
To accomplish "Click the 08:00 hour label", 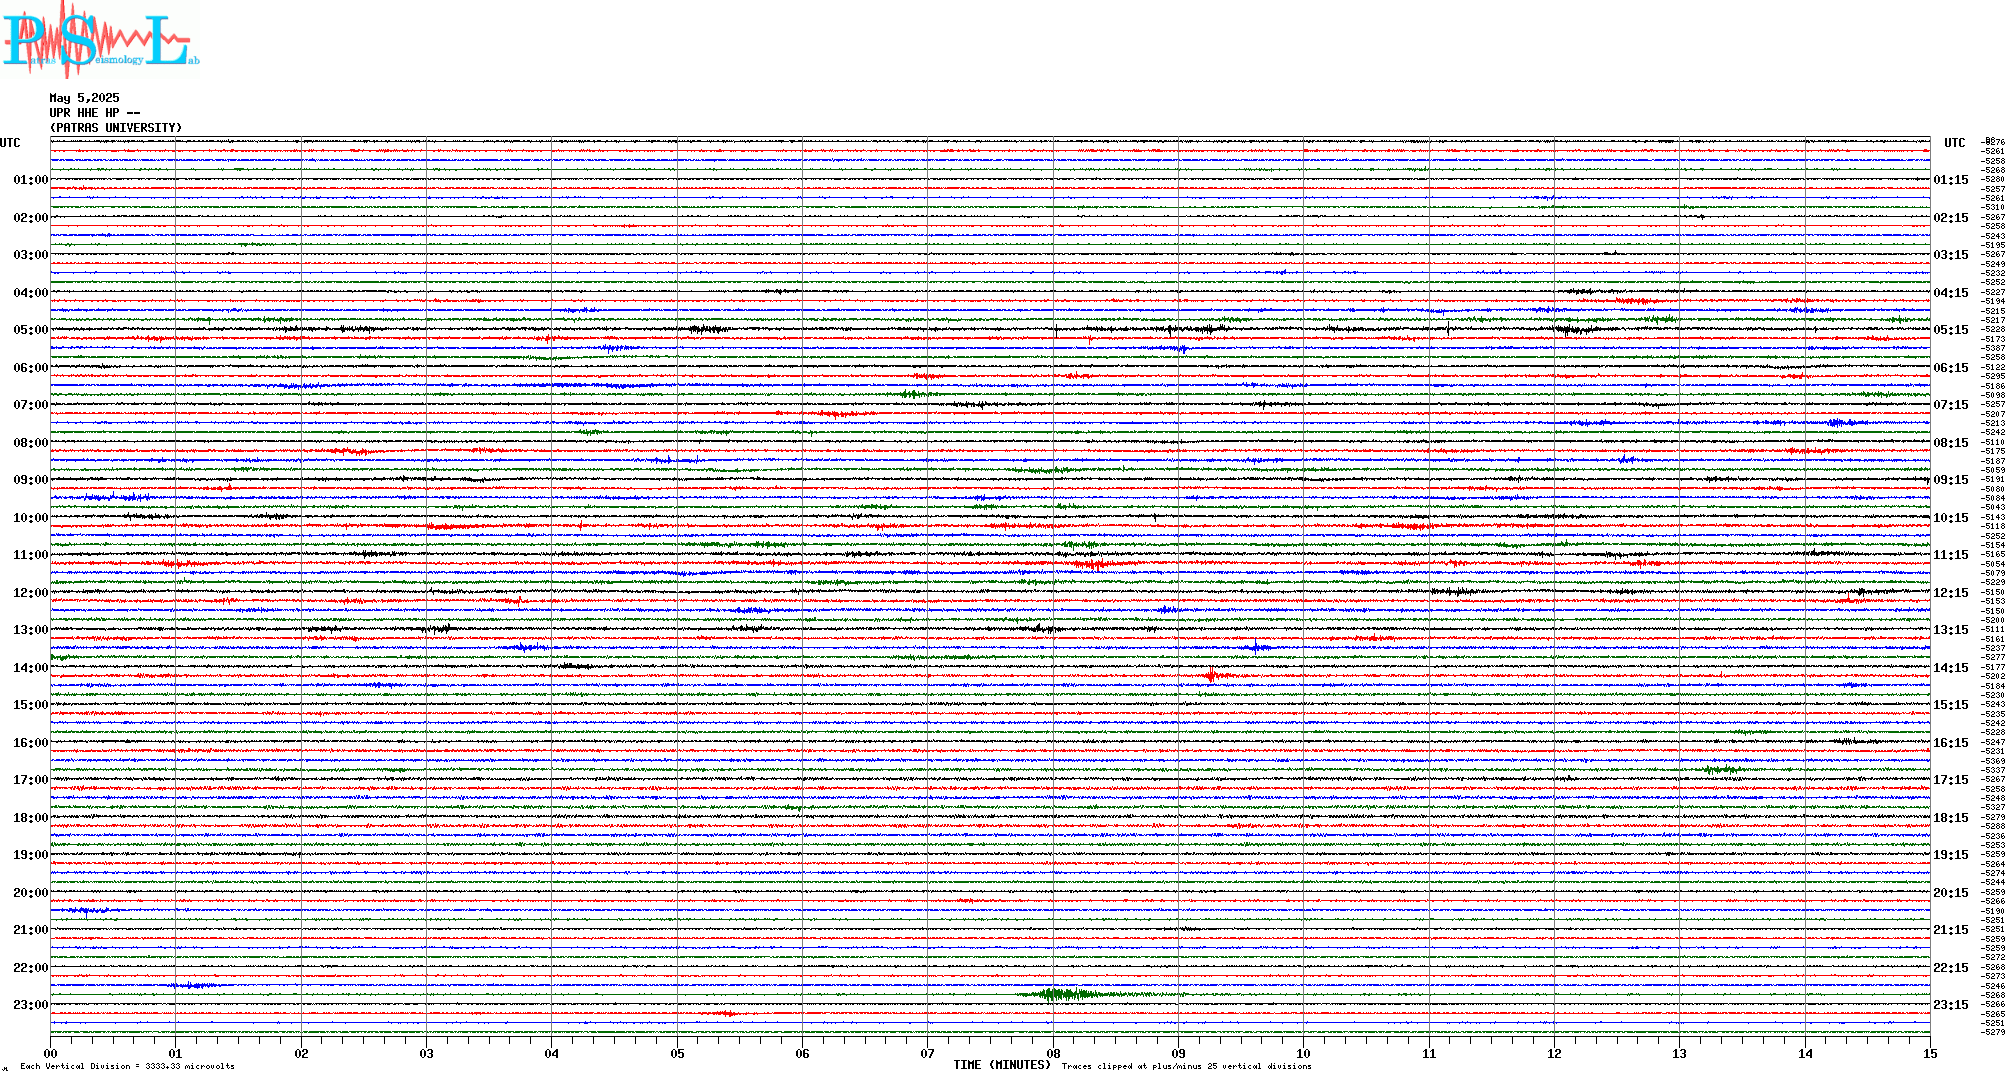I will pos(31,443).
